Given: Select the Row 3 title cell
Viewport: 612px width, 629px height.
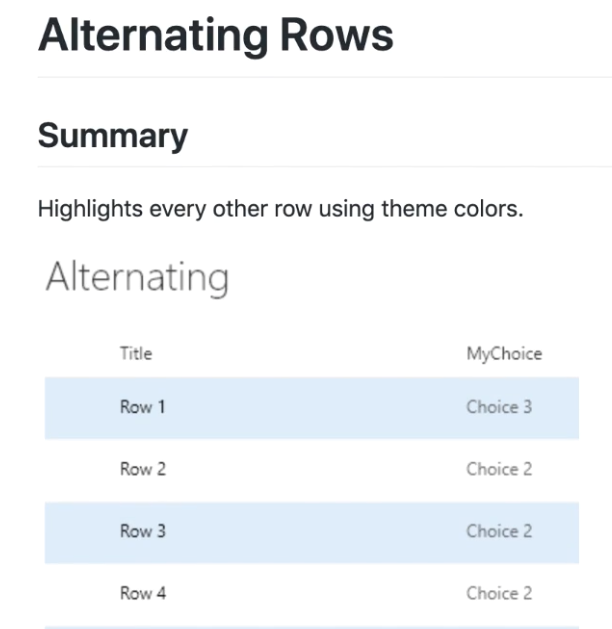Looking at the screenshot, I should (143, 532).
